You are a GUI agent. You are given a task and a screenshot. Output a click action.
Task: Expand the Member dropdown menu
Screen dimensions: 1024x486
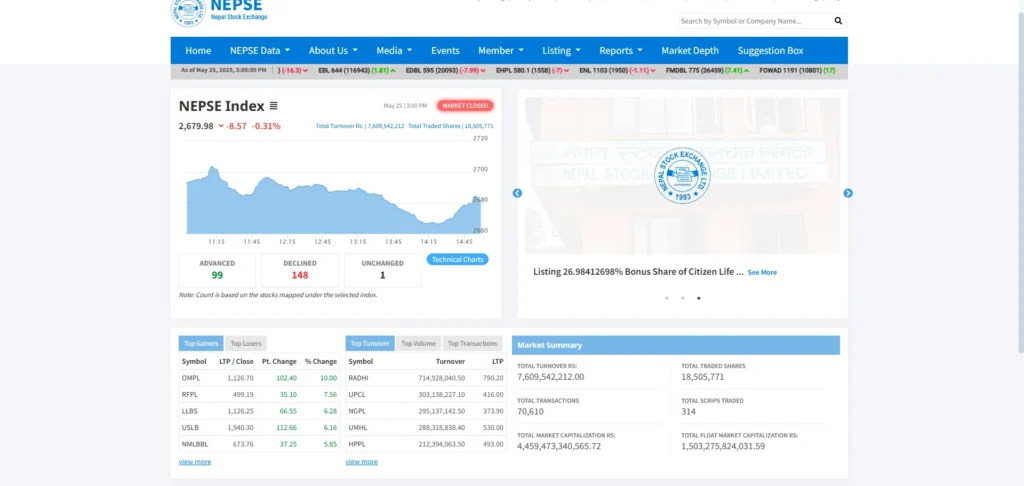[501, 50]
